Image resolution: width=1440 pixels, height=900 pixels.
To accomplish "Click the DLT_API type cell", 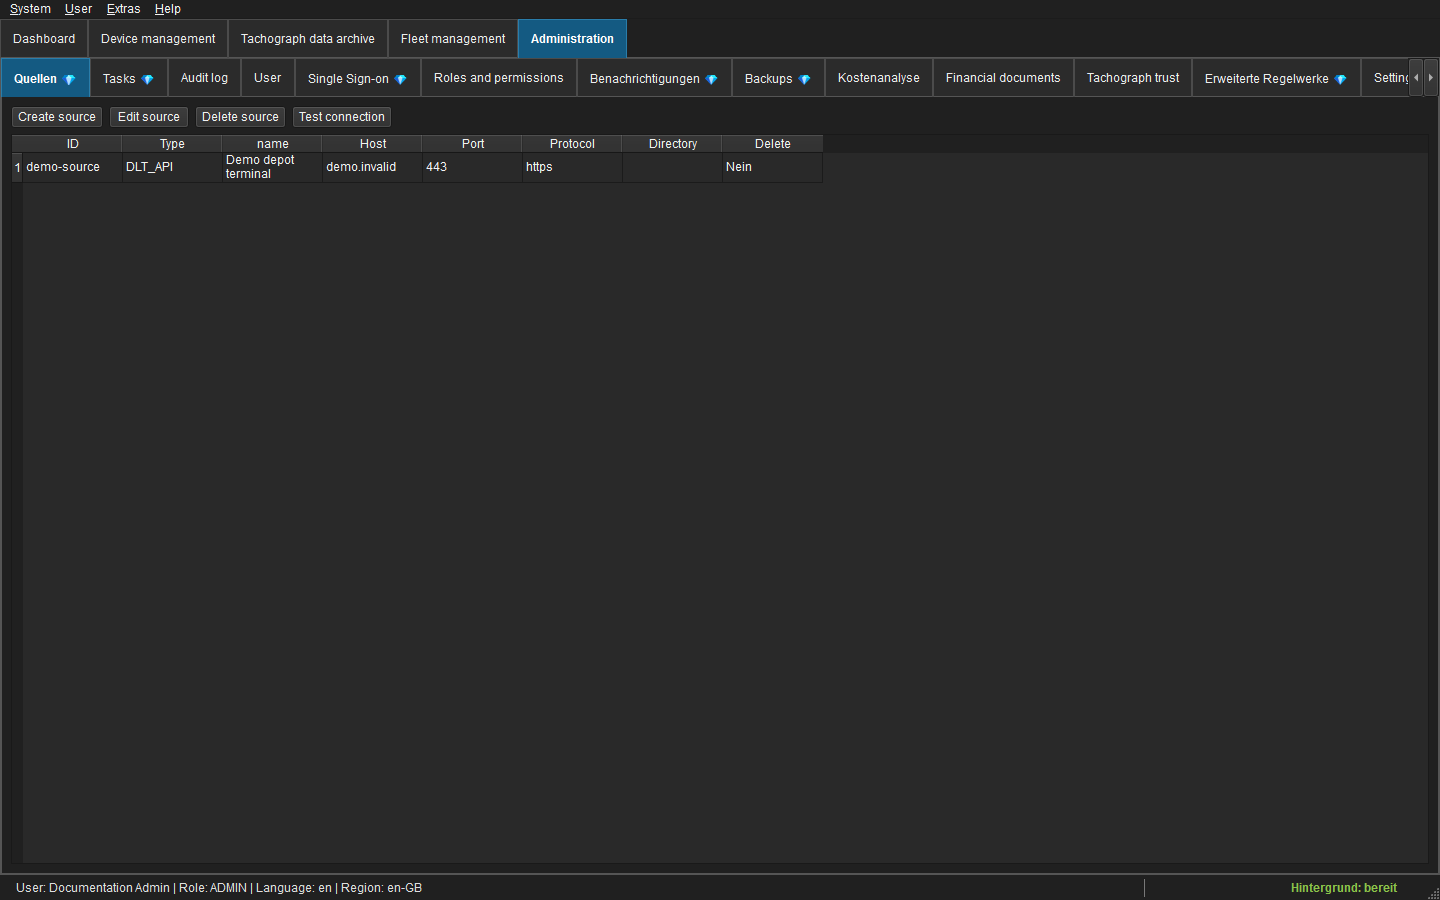I will click(172, 167).
